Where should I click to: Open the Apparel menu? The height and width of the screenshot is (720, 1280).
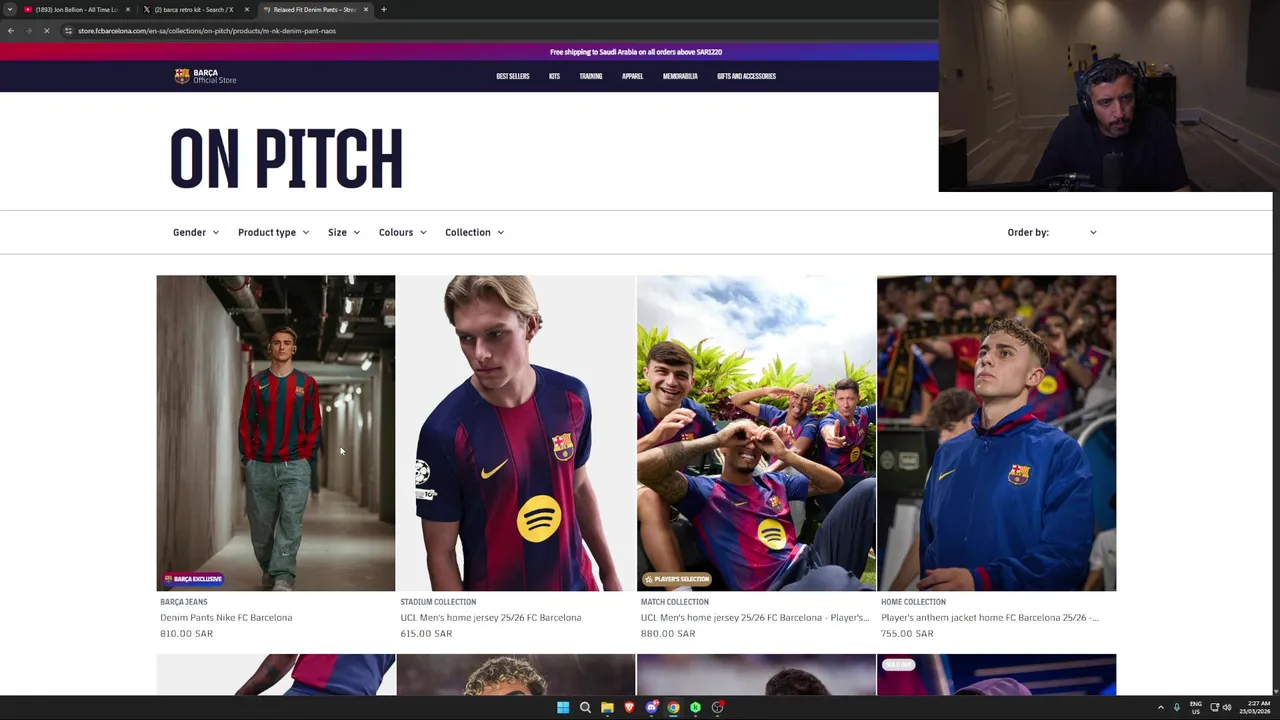pyautogui.click(x=632, y=76)
